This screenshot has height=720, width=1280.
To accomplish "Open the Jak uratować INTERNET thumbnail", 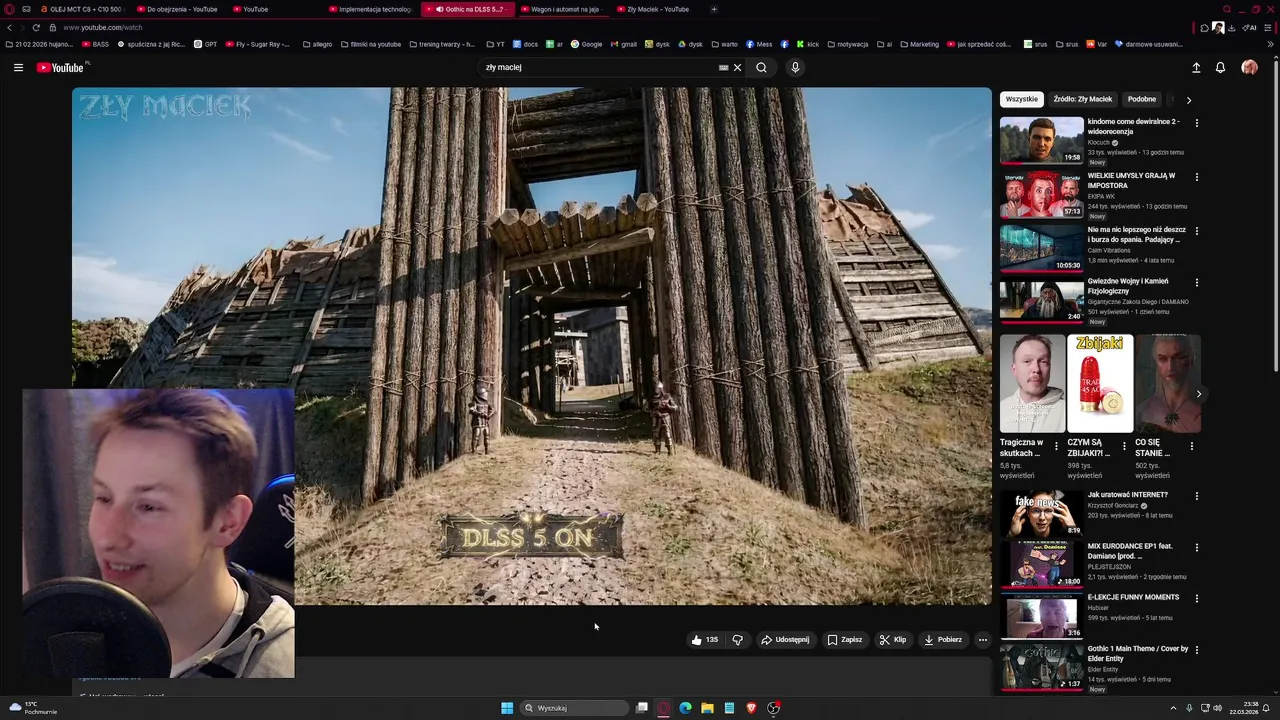I will point(1042,514).
